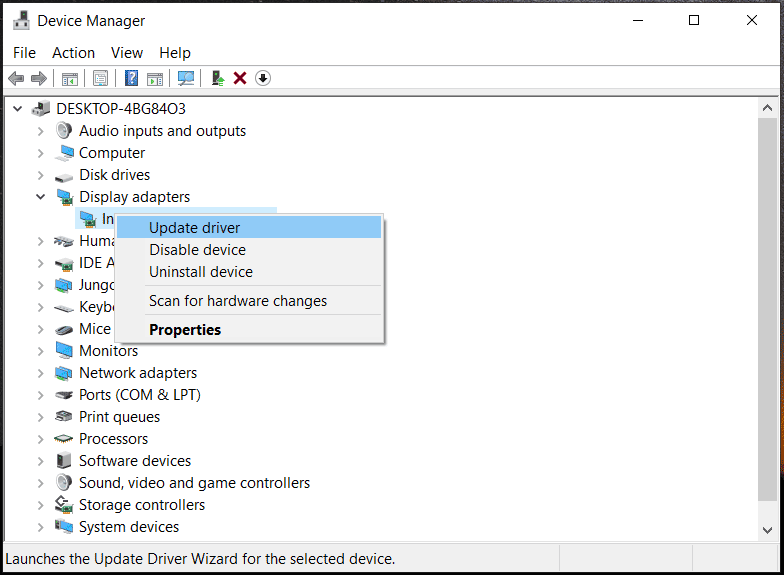Expand the Network adapters node
The image size is (784, 575).
[x=41, y=373]
